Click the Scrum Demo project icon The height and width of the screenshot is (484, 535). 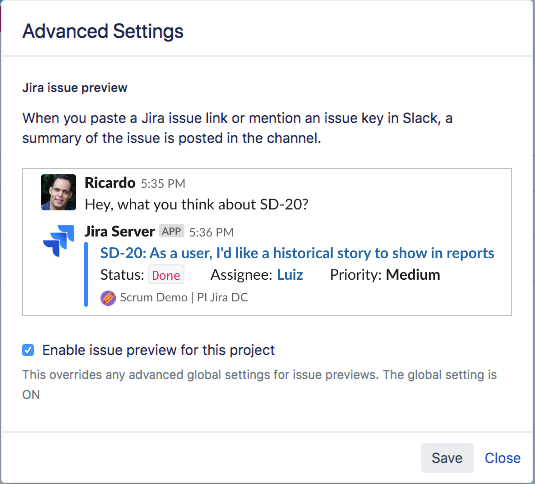click(x=108, y=298)
